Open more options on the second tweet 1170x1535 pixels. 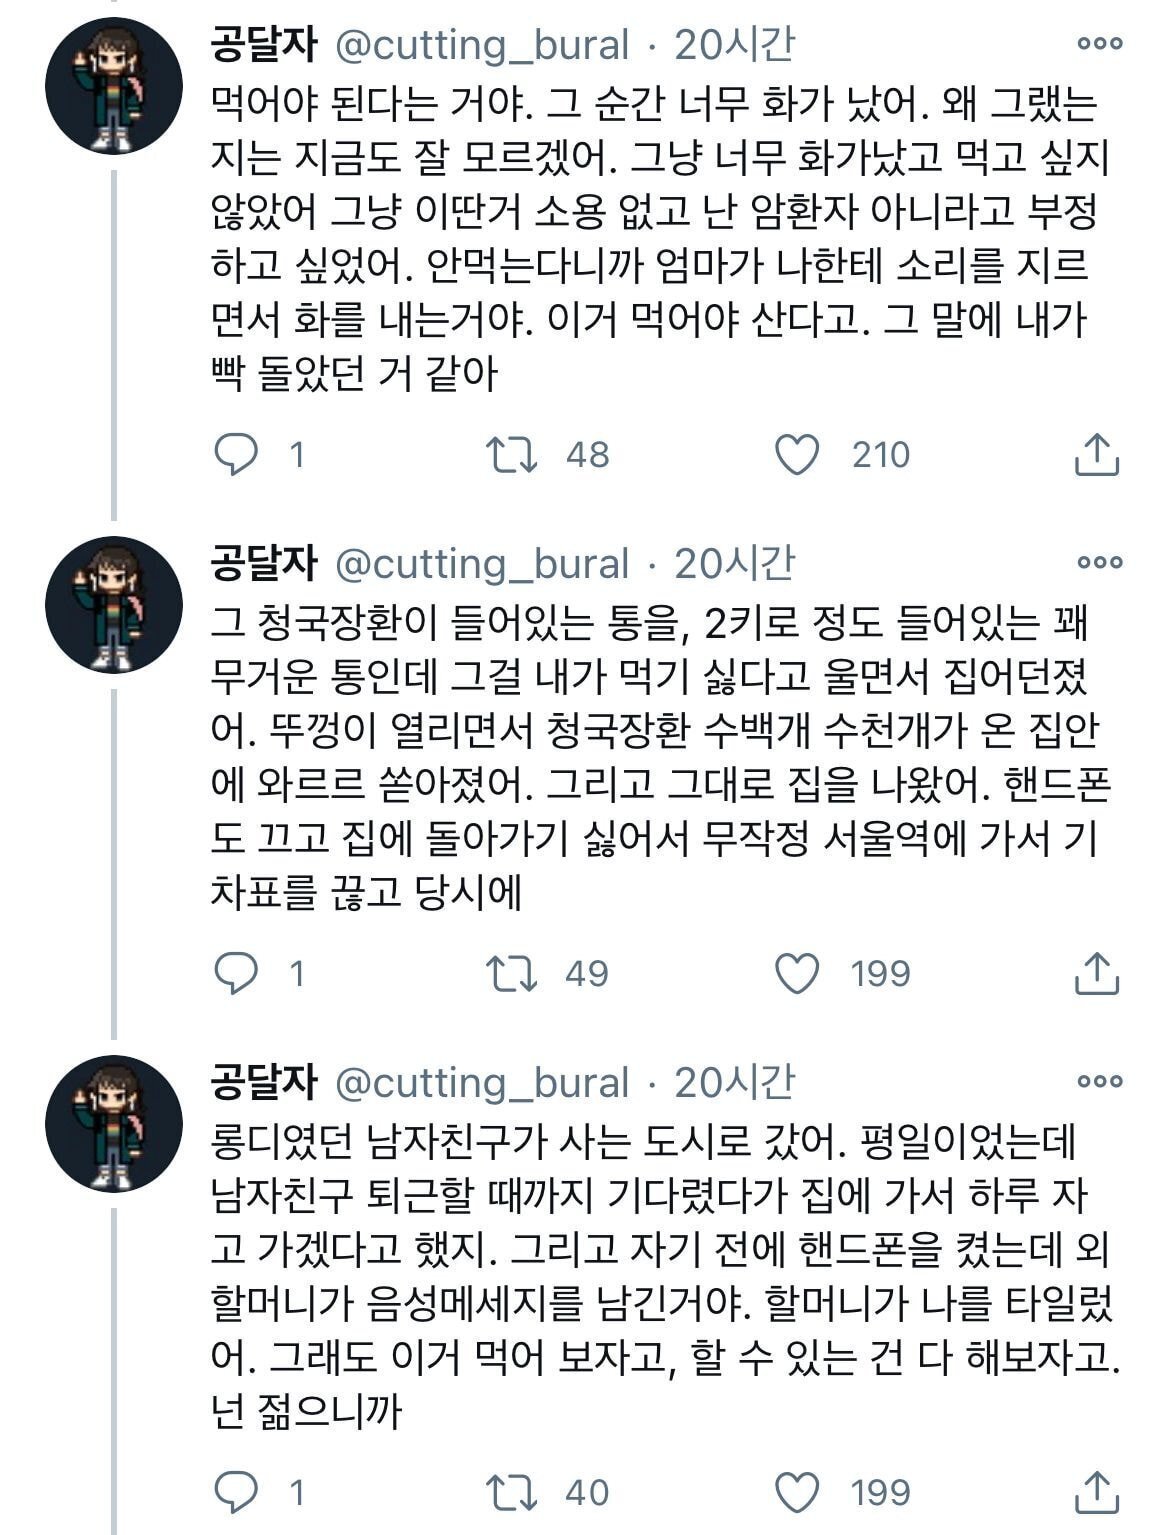(1099, 563)
